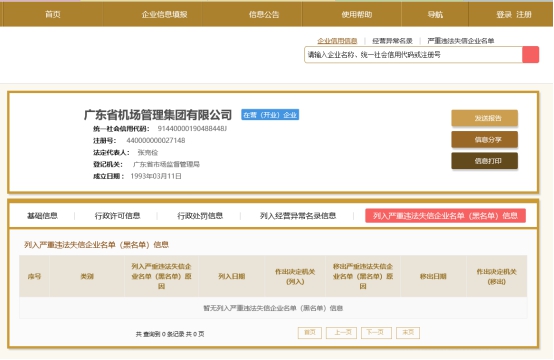Click the 移出日期 column header
554x360 pixels.
pos(433,276)
